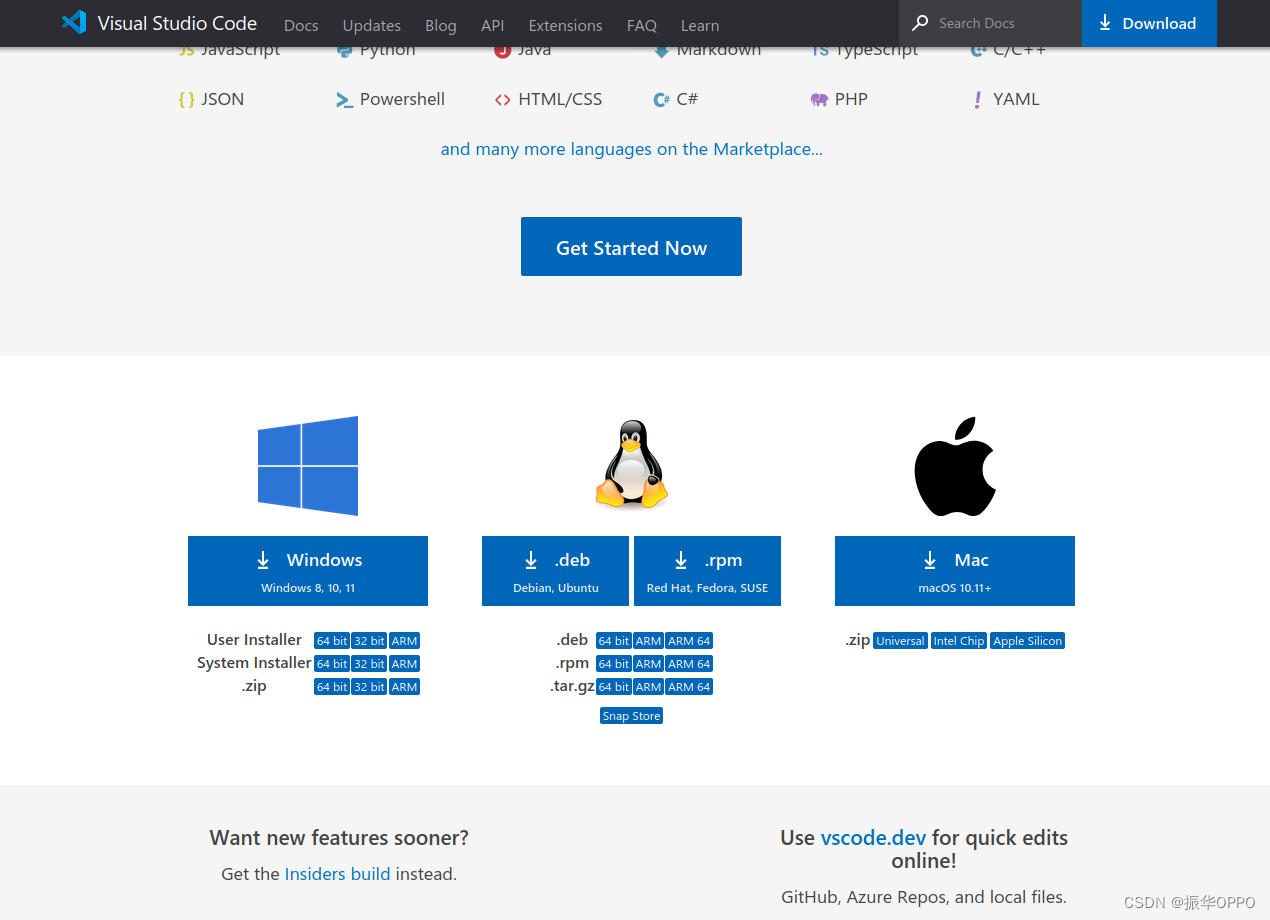The image size is (1270, 920).
Task: Open the vscode.dev link
Action: tap(873, 838)
